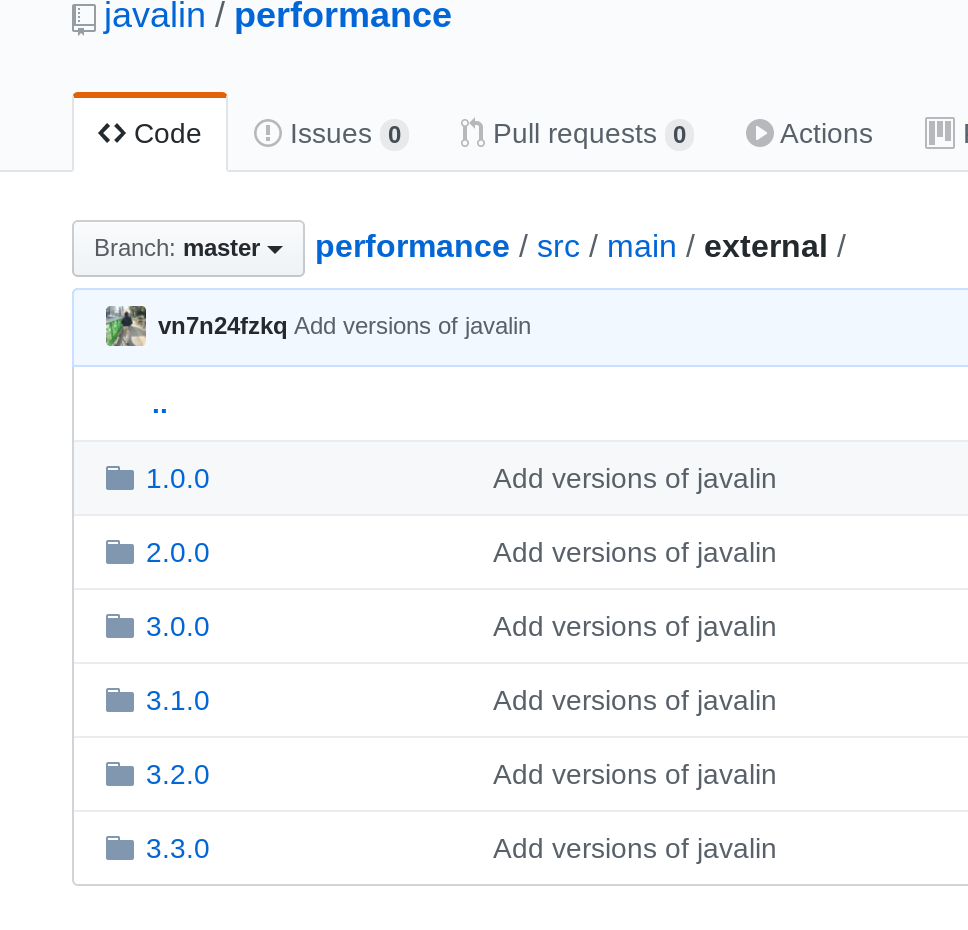Click folder icon beside 3.3.0
This screenshot has width=968, height=930.
click(120, 848)
